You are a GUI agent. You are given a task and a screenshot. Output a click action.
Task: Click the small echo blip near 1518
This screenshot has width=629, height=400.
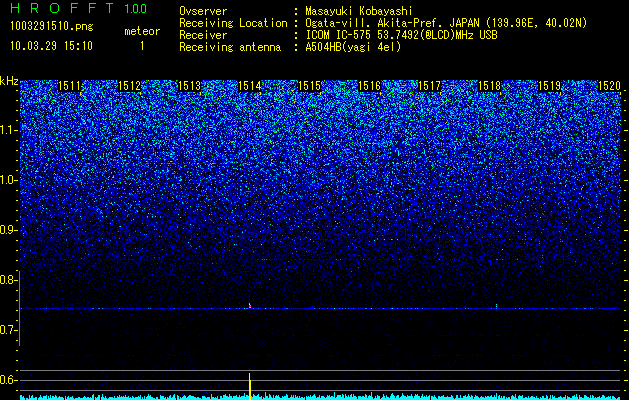click(497, 306)
